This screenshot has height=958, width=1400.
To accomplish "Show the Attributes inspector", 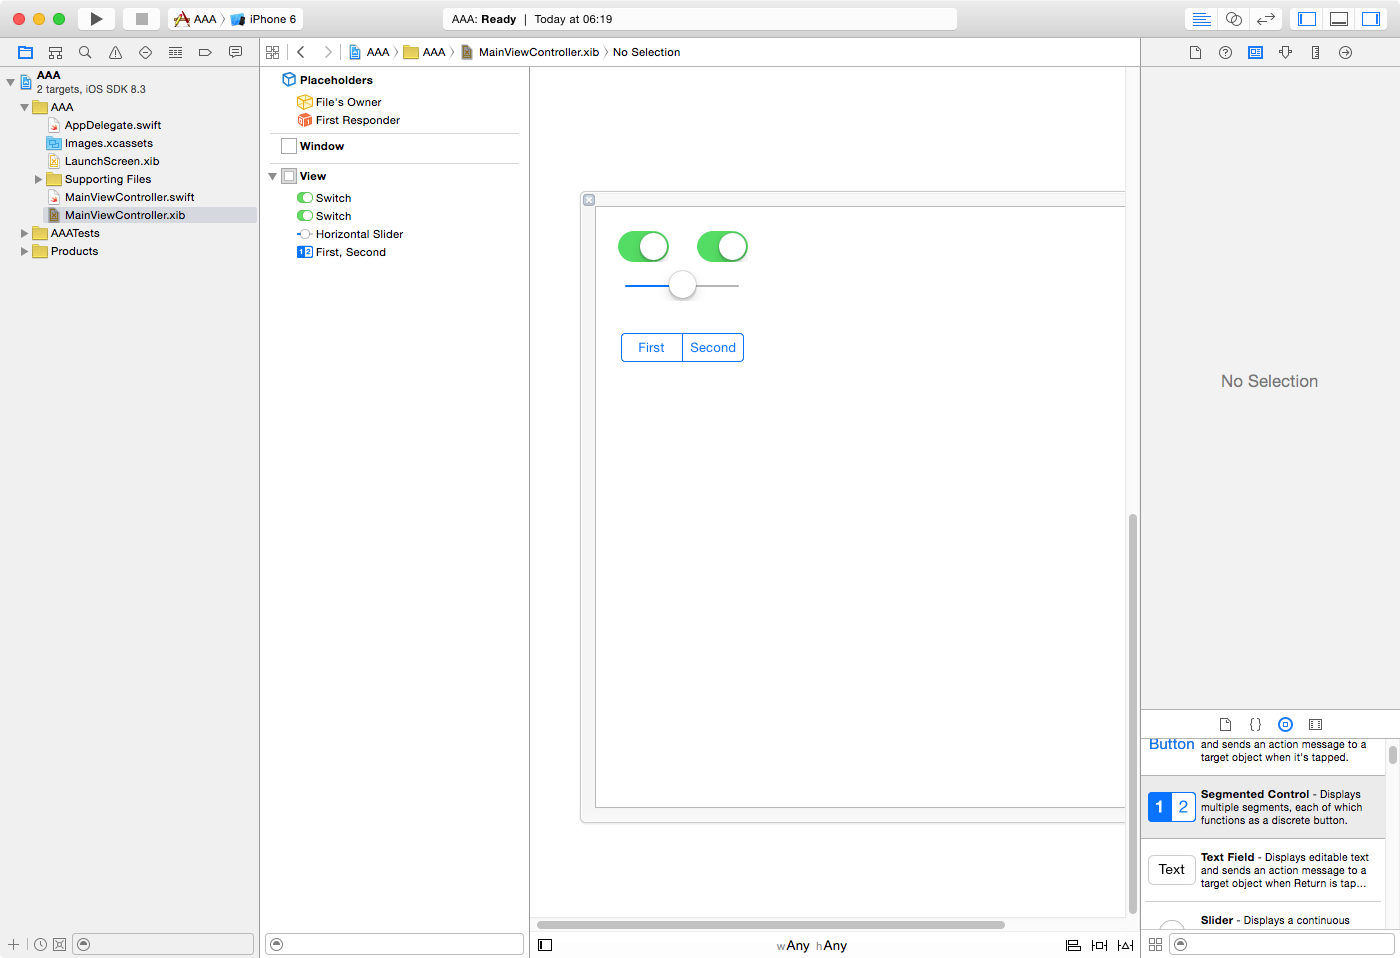I will click(x=1285, y=52).
